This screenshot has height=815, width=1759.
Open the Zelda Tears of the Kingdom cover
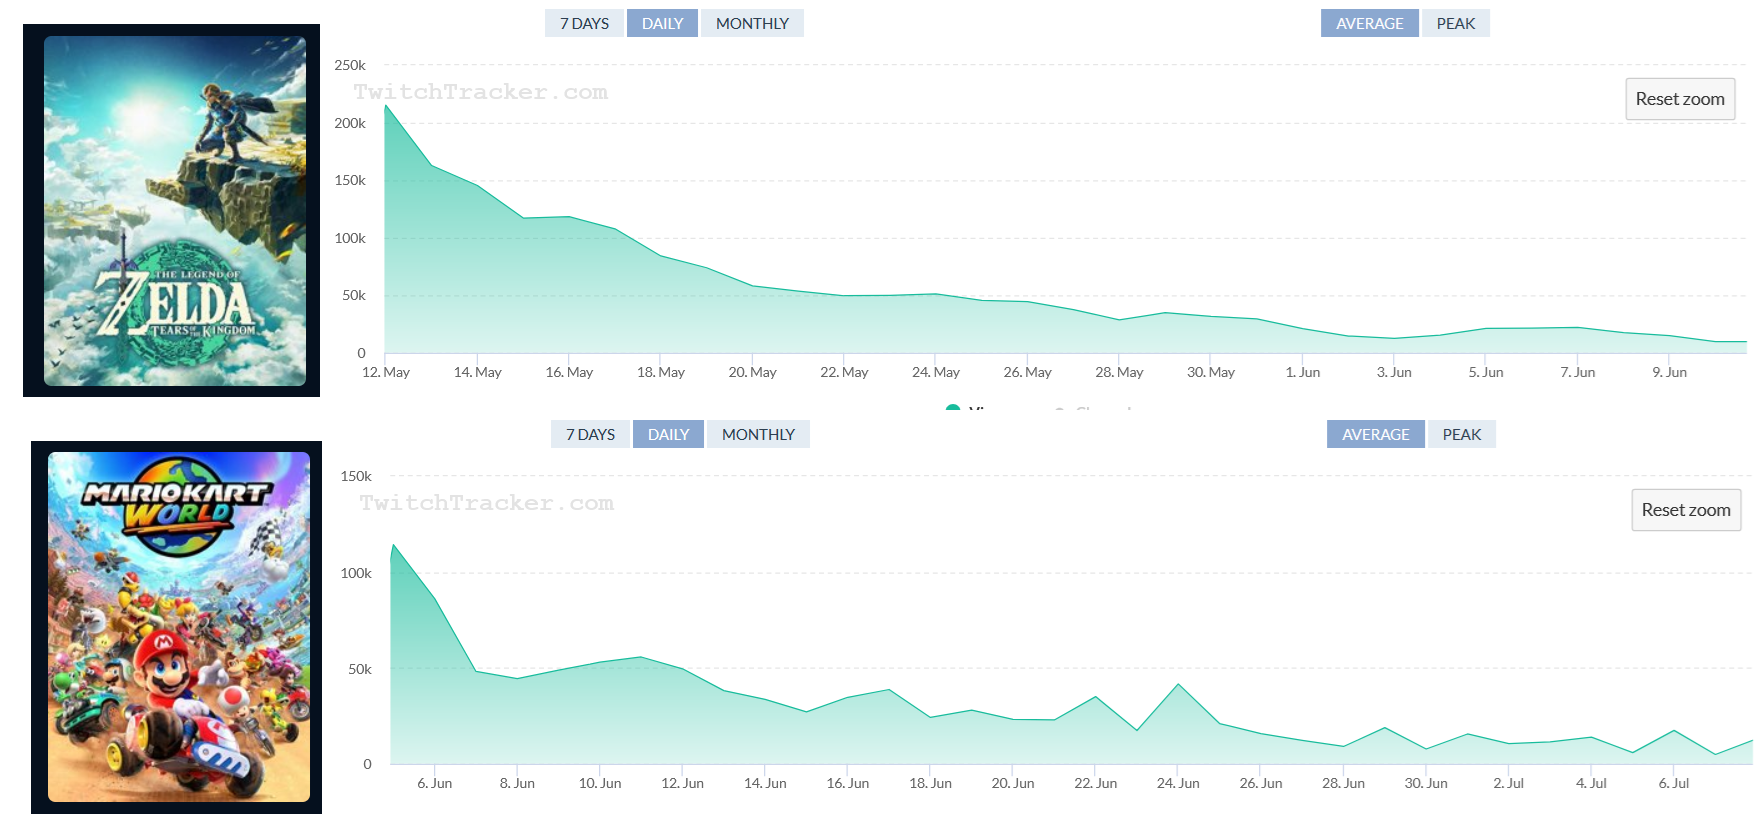point(175,211)
